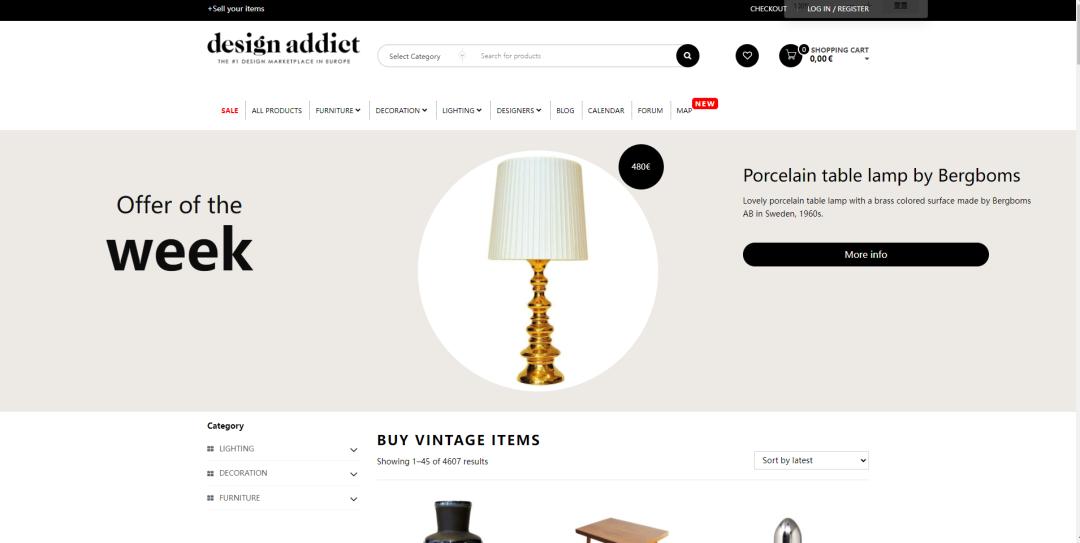
Task: Click the grid icon beside FURNITURE category
Action: coord(211,498)
